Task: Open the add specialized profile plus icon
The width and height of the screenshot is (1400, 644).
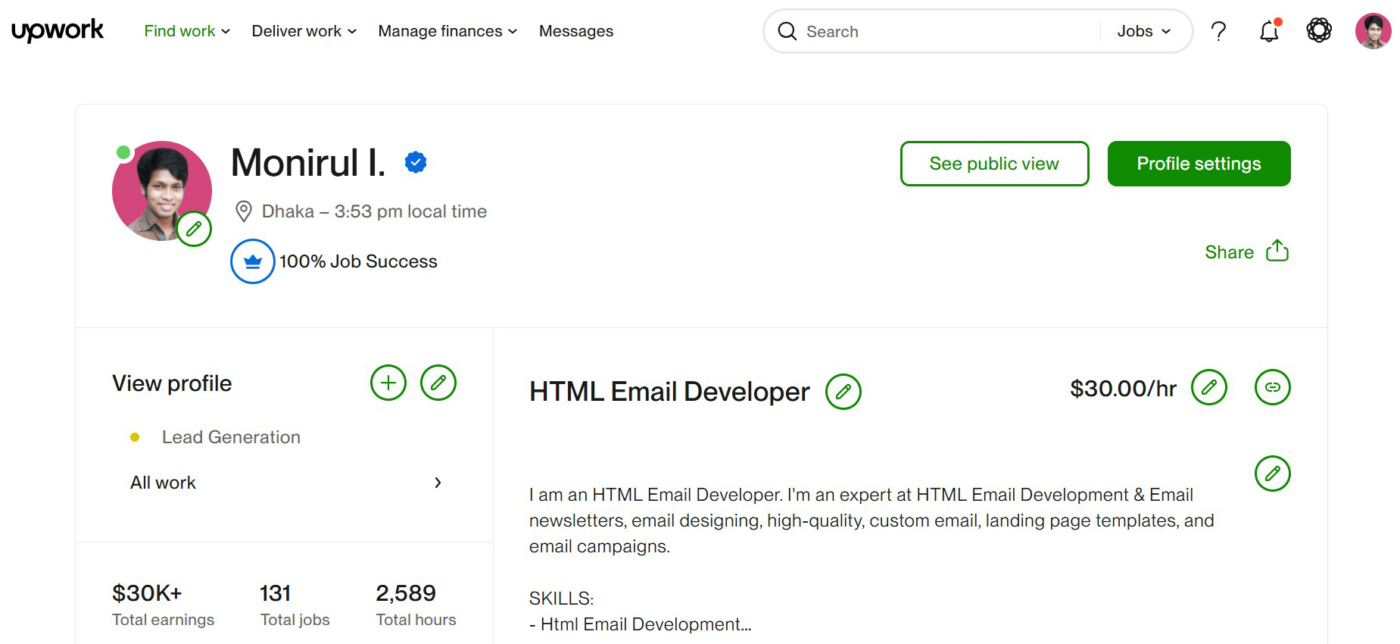Action: click(x=388, y=382)
